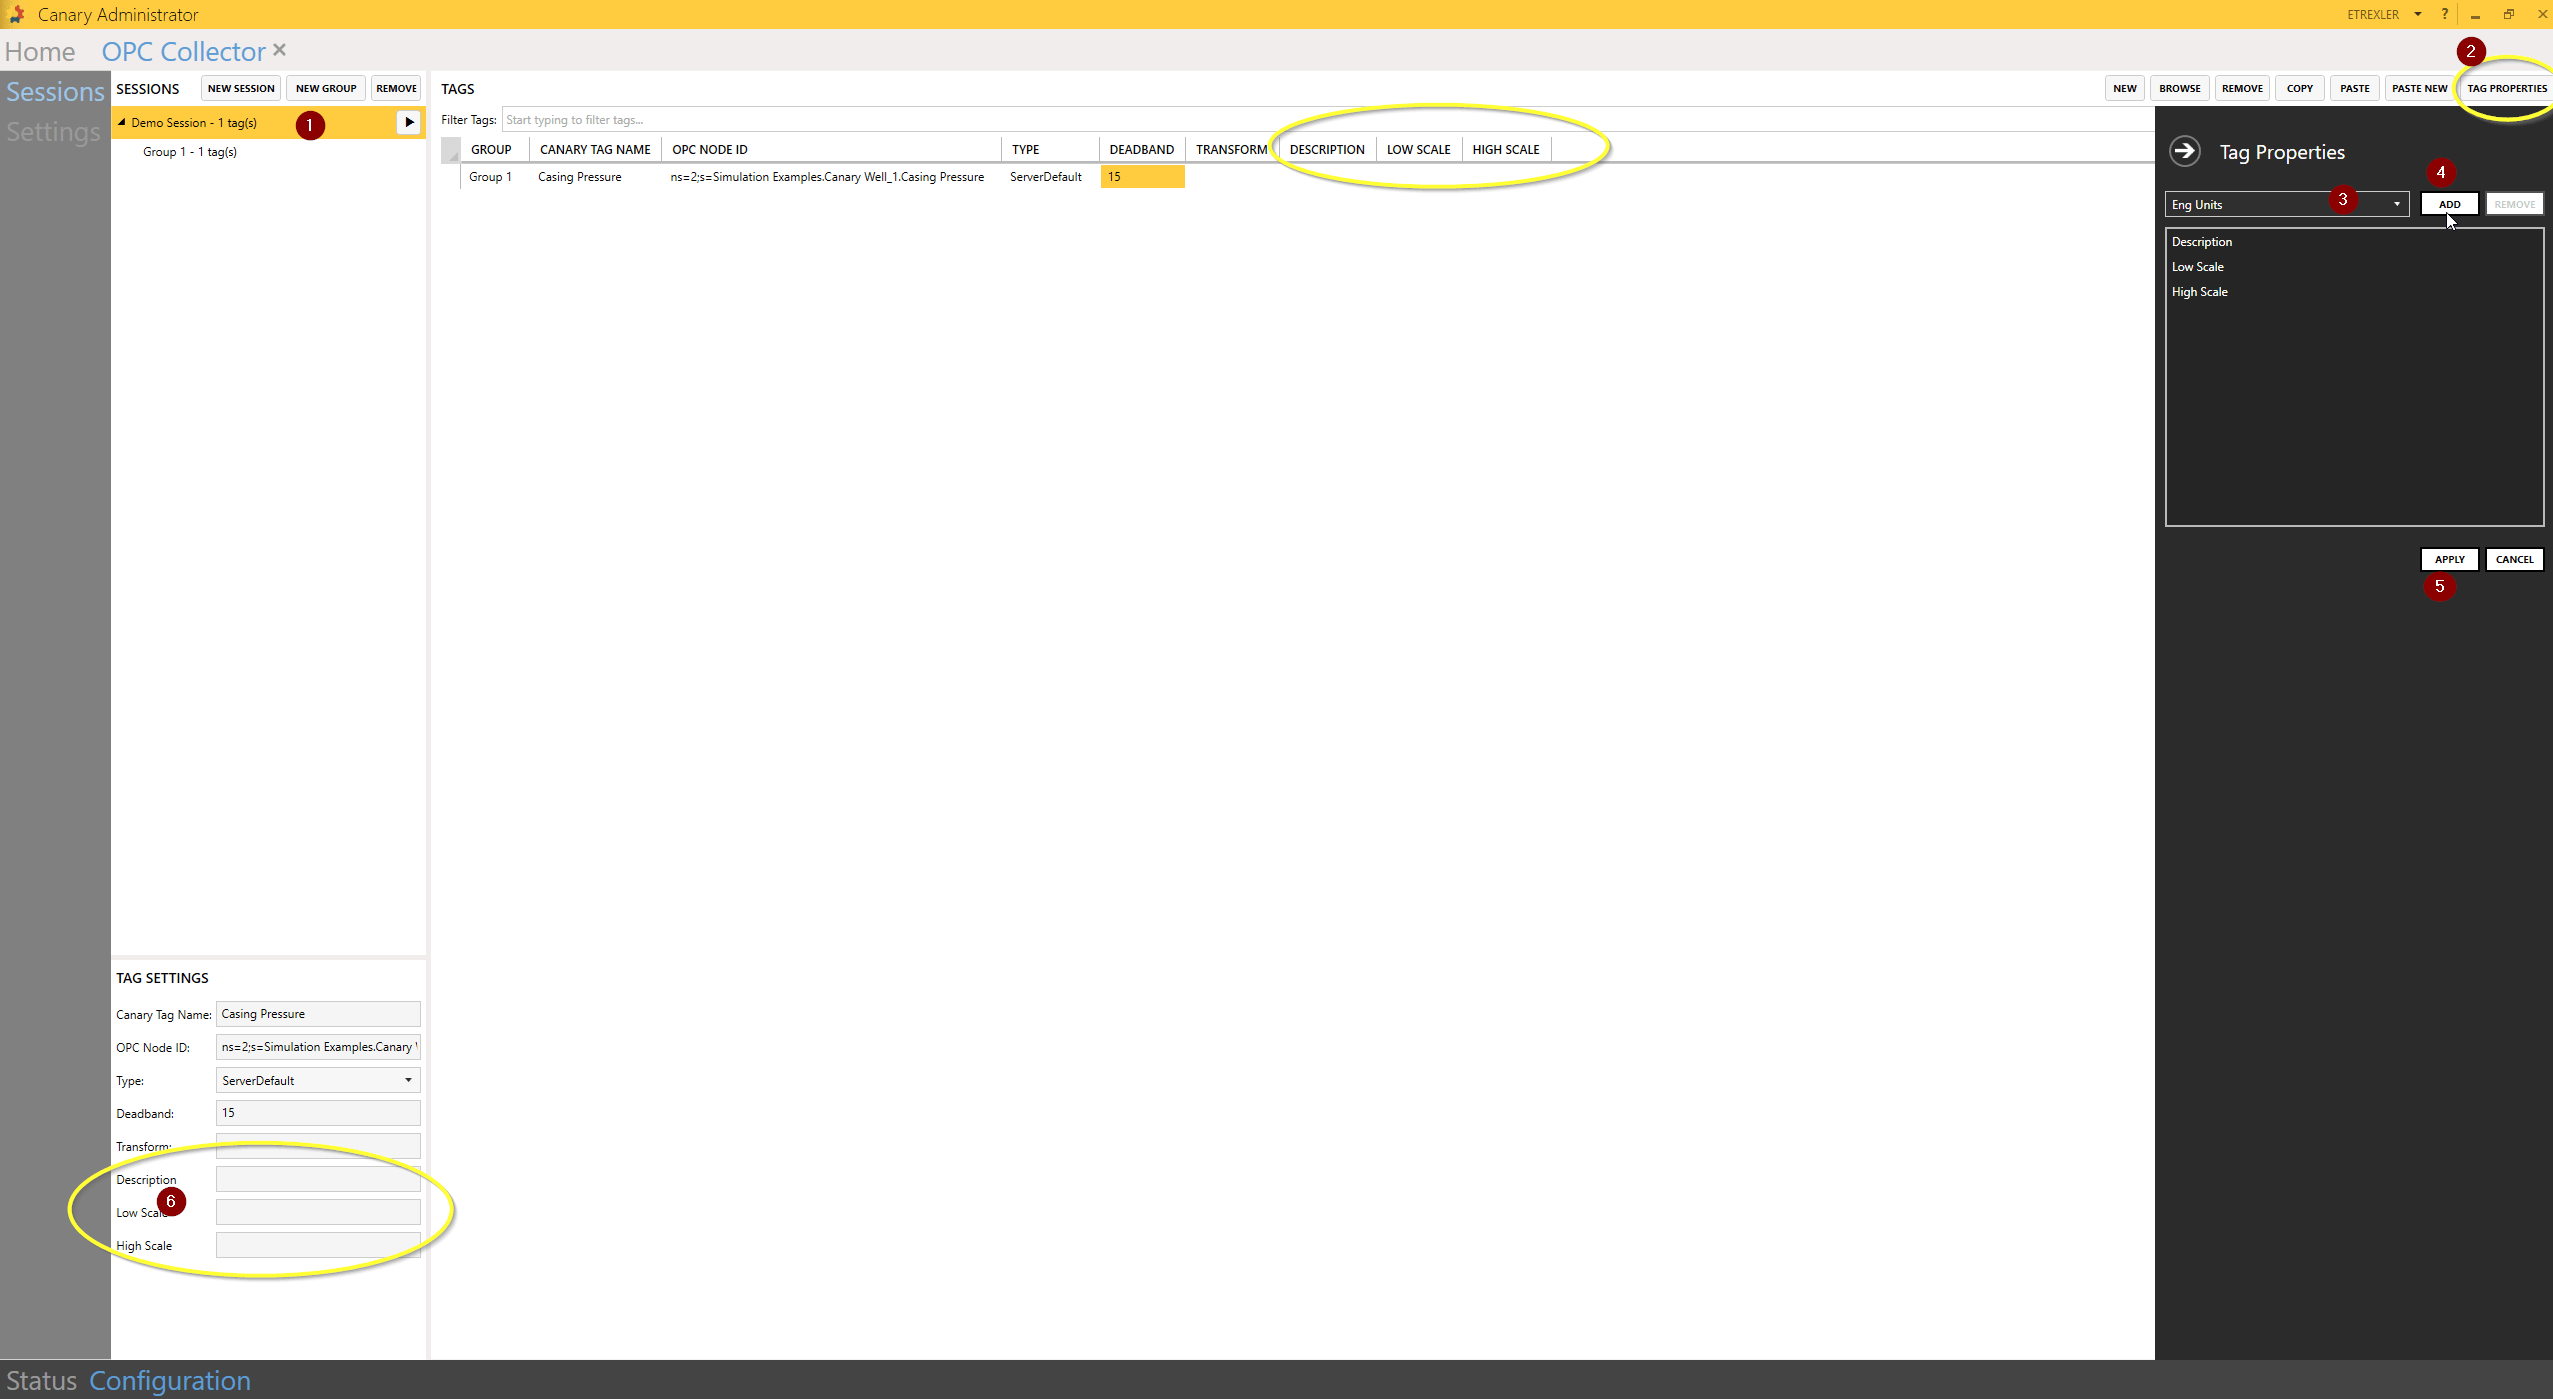Apply the tag property changes
This screenshot has width=2553, height=1399.
tap(2448, 559)
